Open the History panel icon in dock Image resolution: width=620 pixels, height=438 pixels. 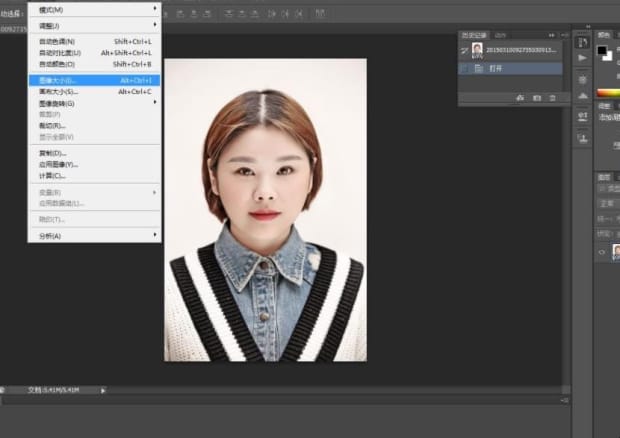pyautogui.click(x=582, y=41)
